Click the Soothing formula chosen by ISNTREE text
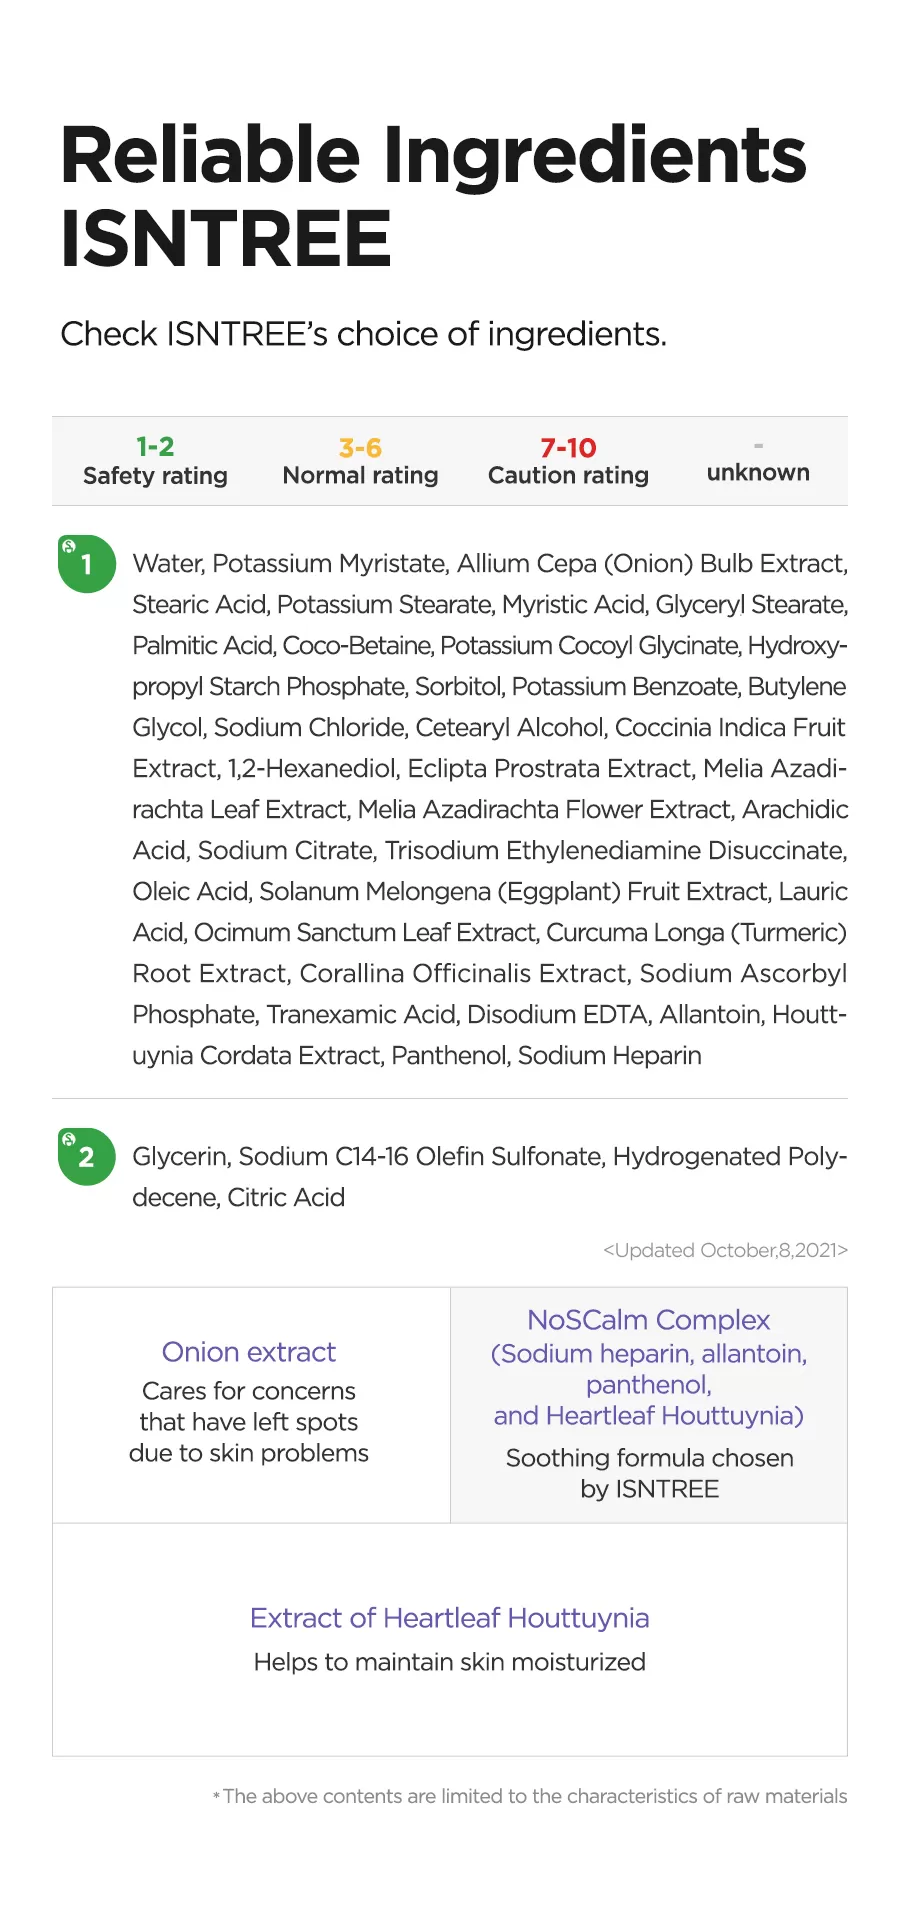This screenshot has width=900, height=1924. (649, 1473)
